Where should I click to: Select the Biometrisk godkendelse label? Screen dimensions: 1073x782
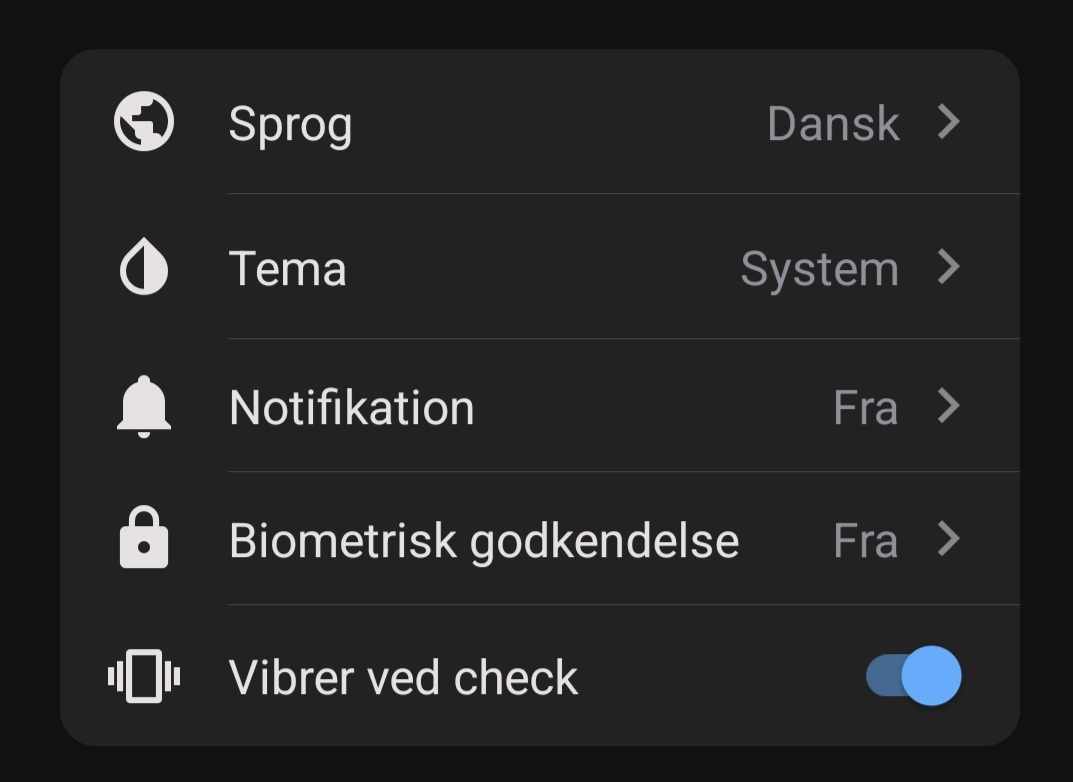(483, 541)
